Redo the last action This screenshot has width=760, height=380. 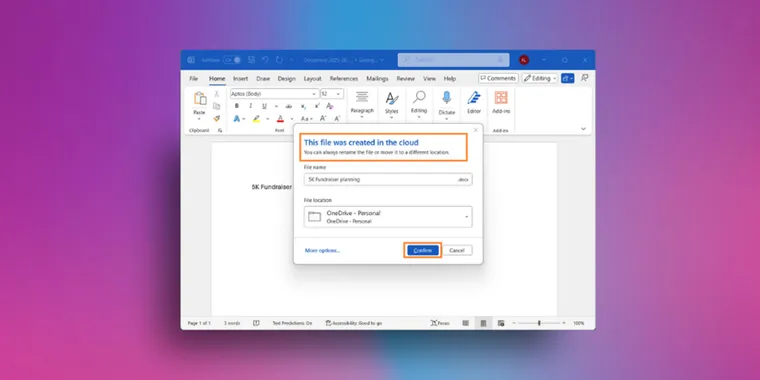(279, 60)
